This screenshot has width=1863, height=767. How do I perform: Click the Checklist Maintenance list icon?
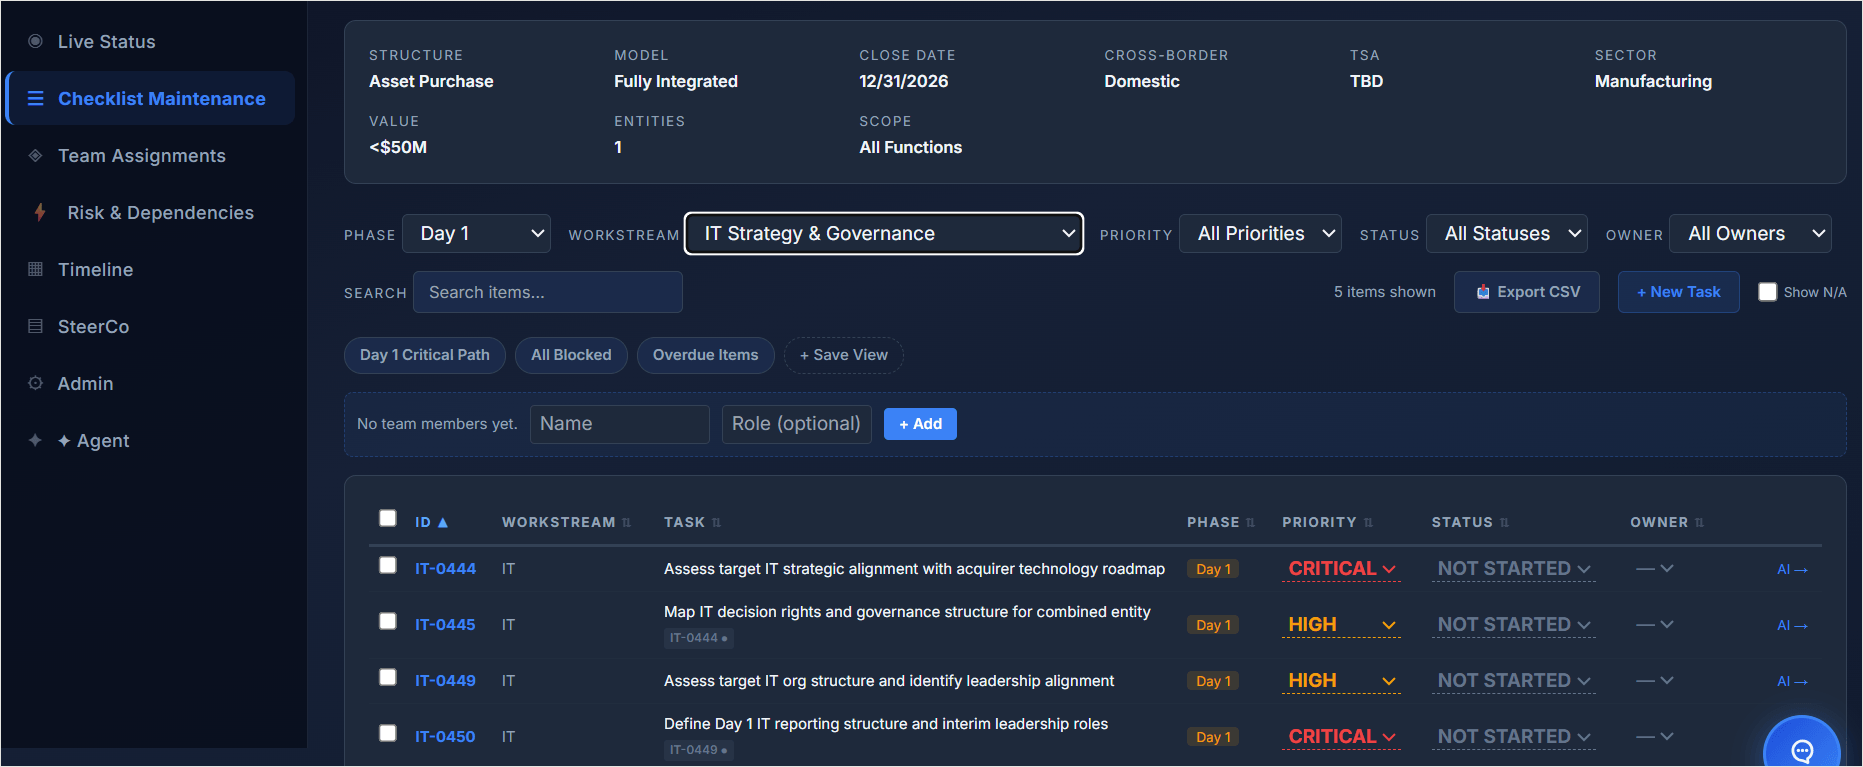pyautogui.click(x=35, y=98)
